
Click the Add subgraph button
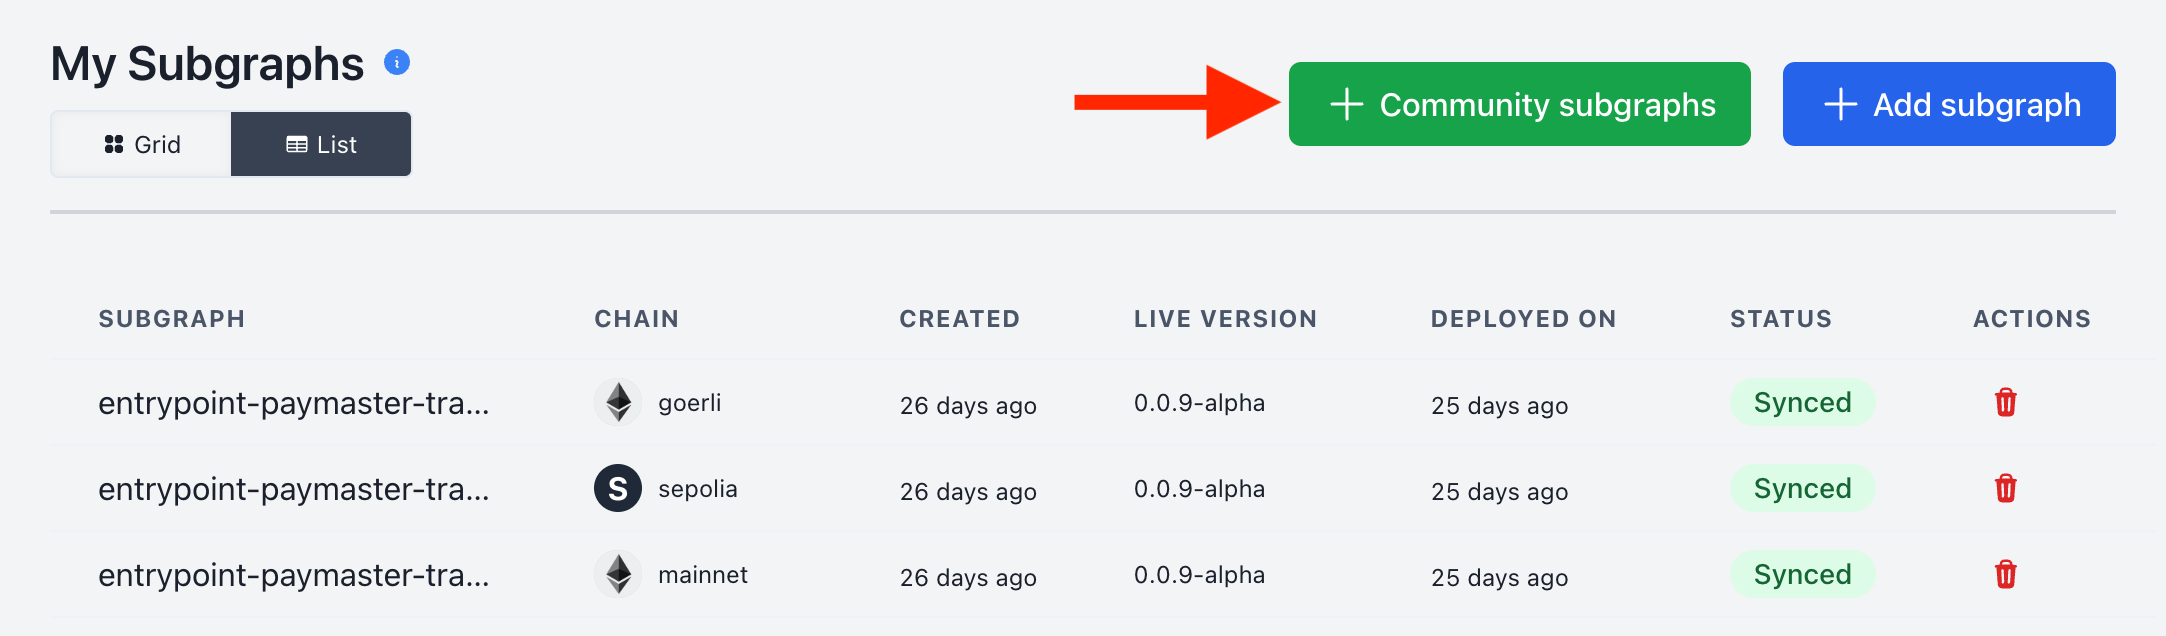click(1948, 105)
